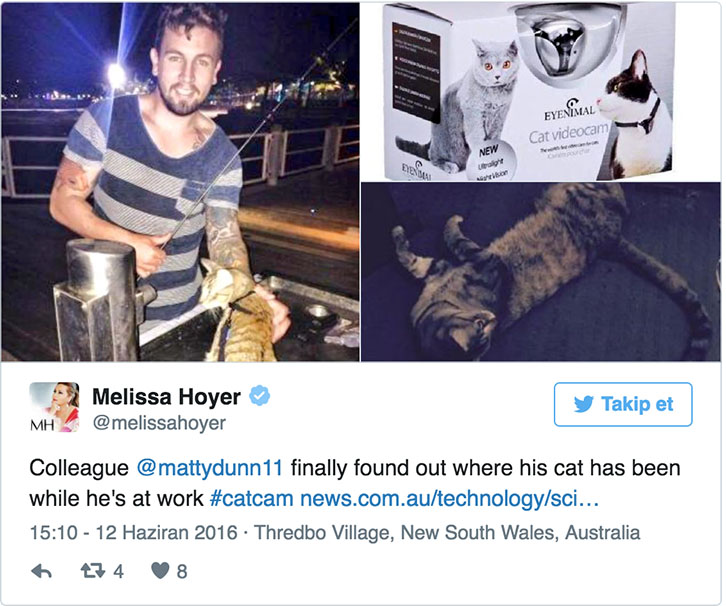Follow via the Takip et button
The width and height of the screenshot is (726, 606).
tap(623, 404)
